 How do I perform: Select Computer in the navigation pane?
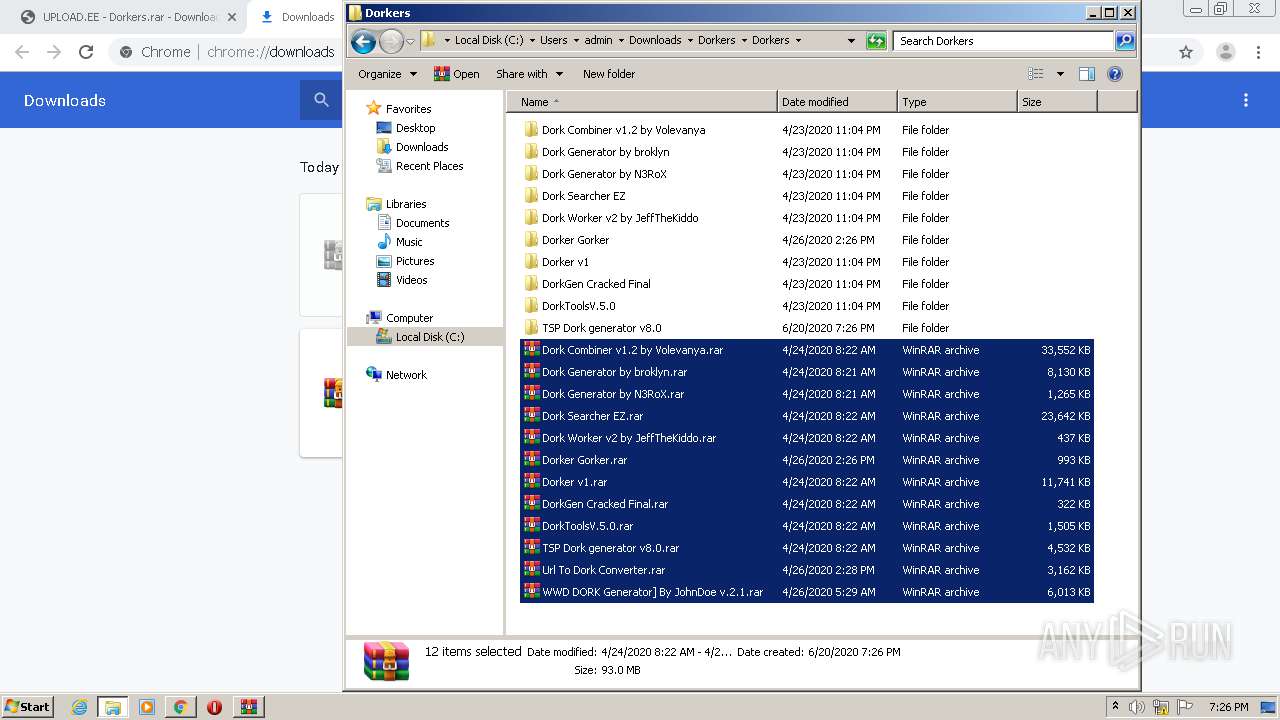[400, 318]
